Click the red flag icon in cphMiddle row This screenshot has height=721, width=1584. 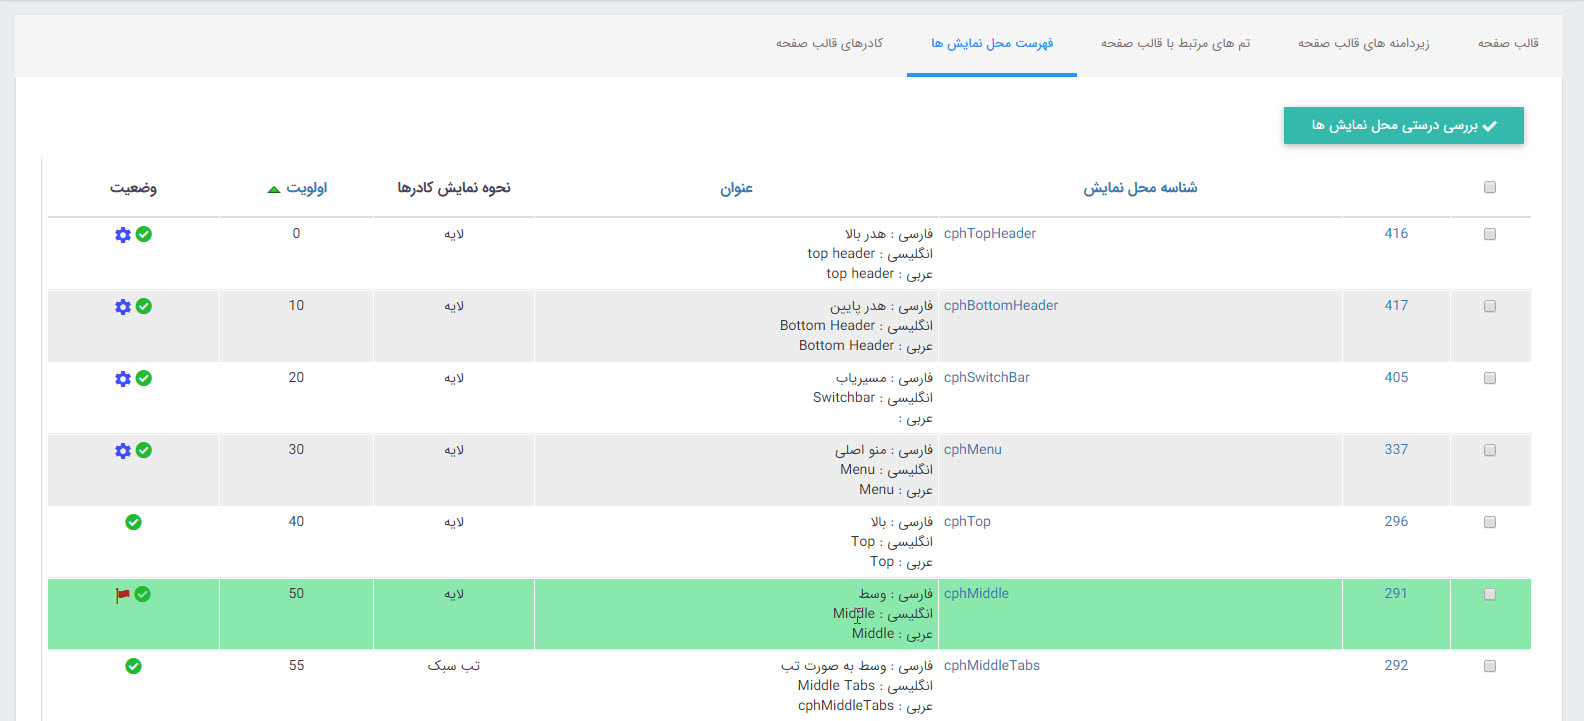123,595
